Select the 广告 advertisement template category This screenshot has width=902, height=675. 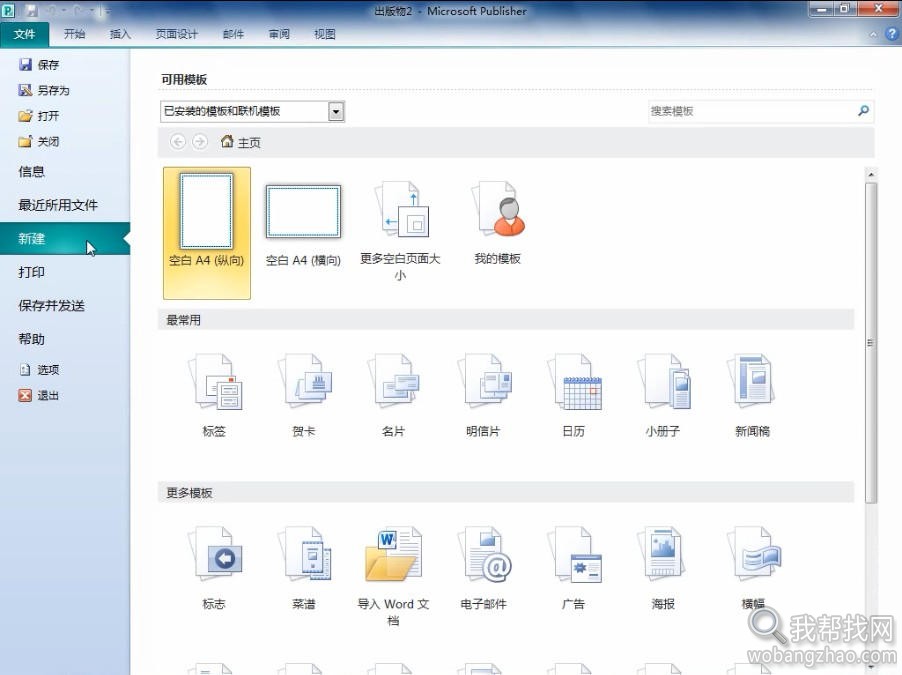click(574, 554)
